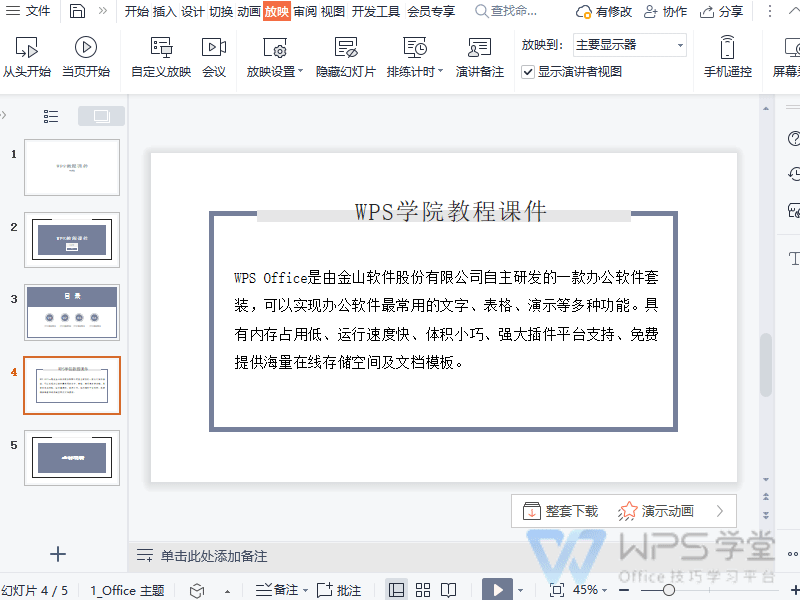Start slideshow from beginning (从头开始)
Screen dimensions: 800x600
(27, 57)
